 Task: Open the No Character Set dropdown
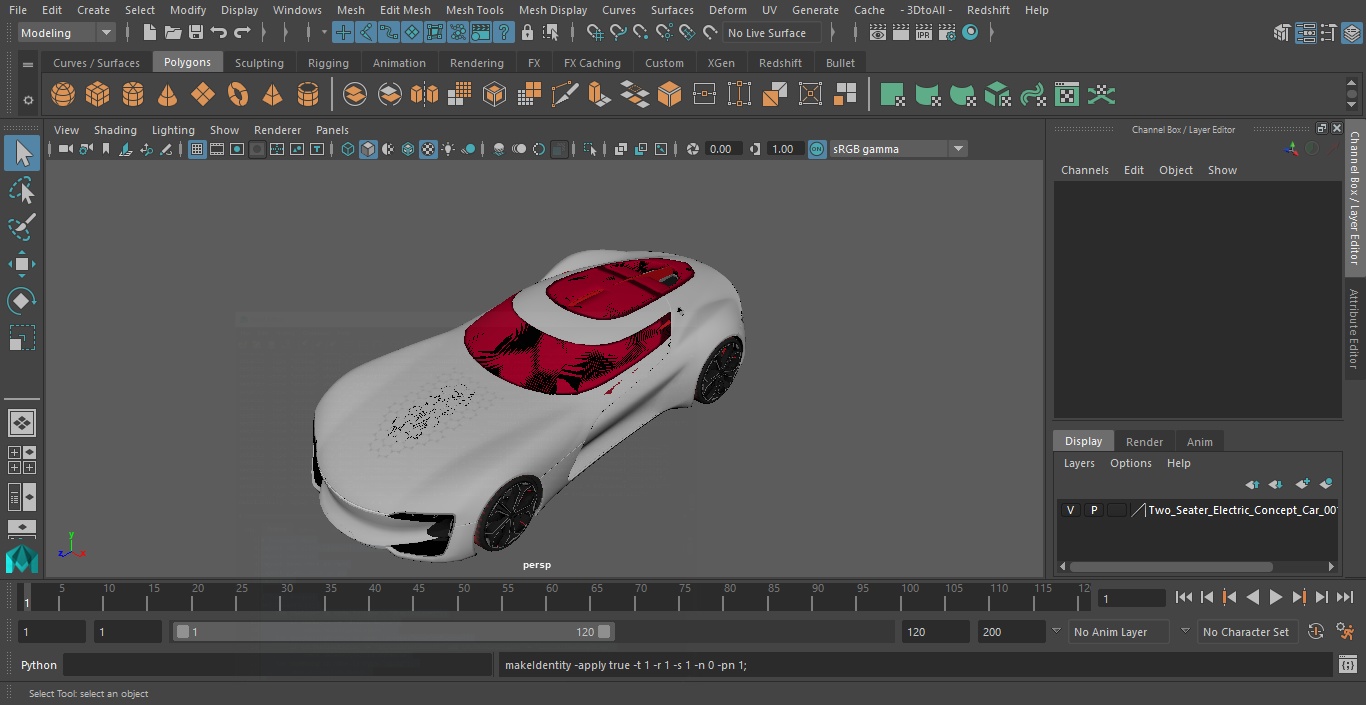pyautogui.click(x=1247, y=632)
